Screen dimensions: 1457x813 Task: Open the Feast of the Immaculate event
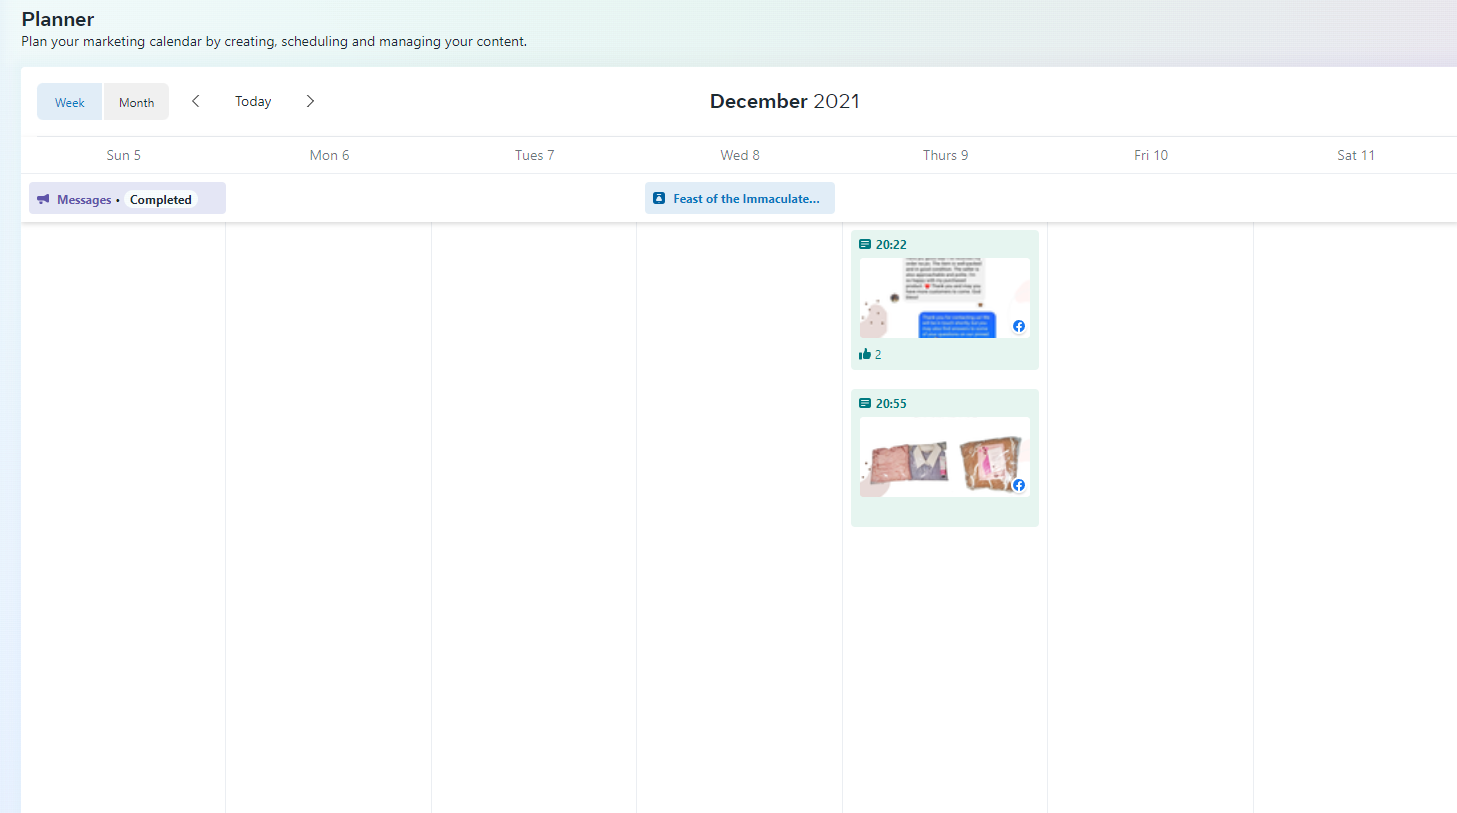tap(740, 198)
